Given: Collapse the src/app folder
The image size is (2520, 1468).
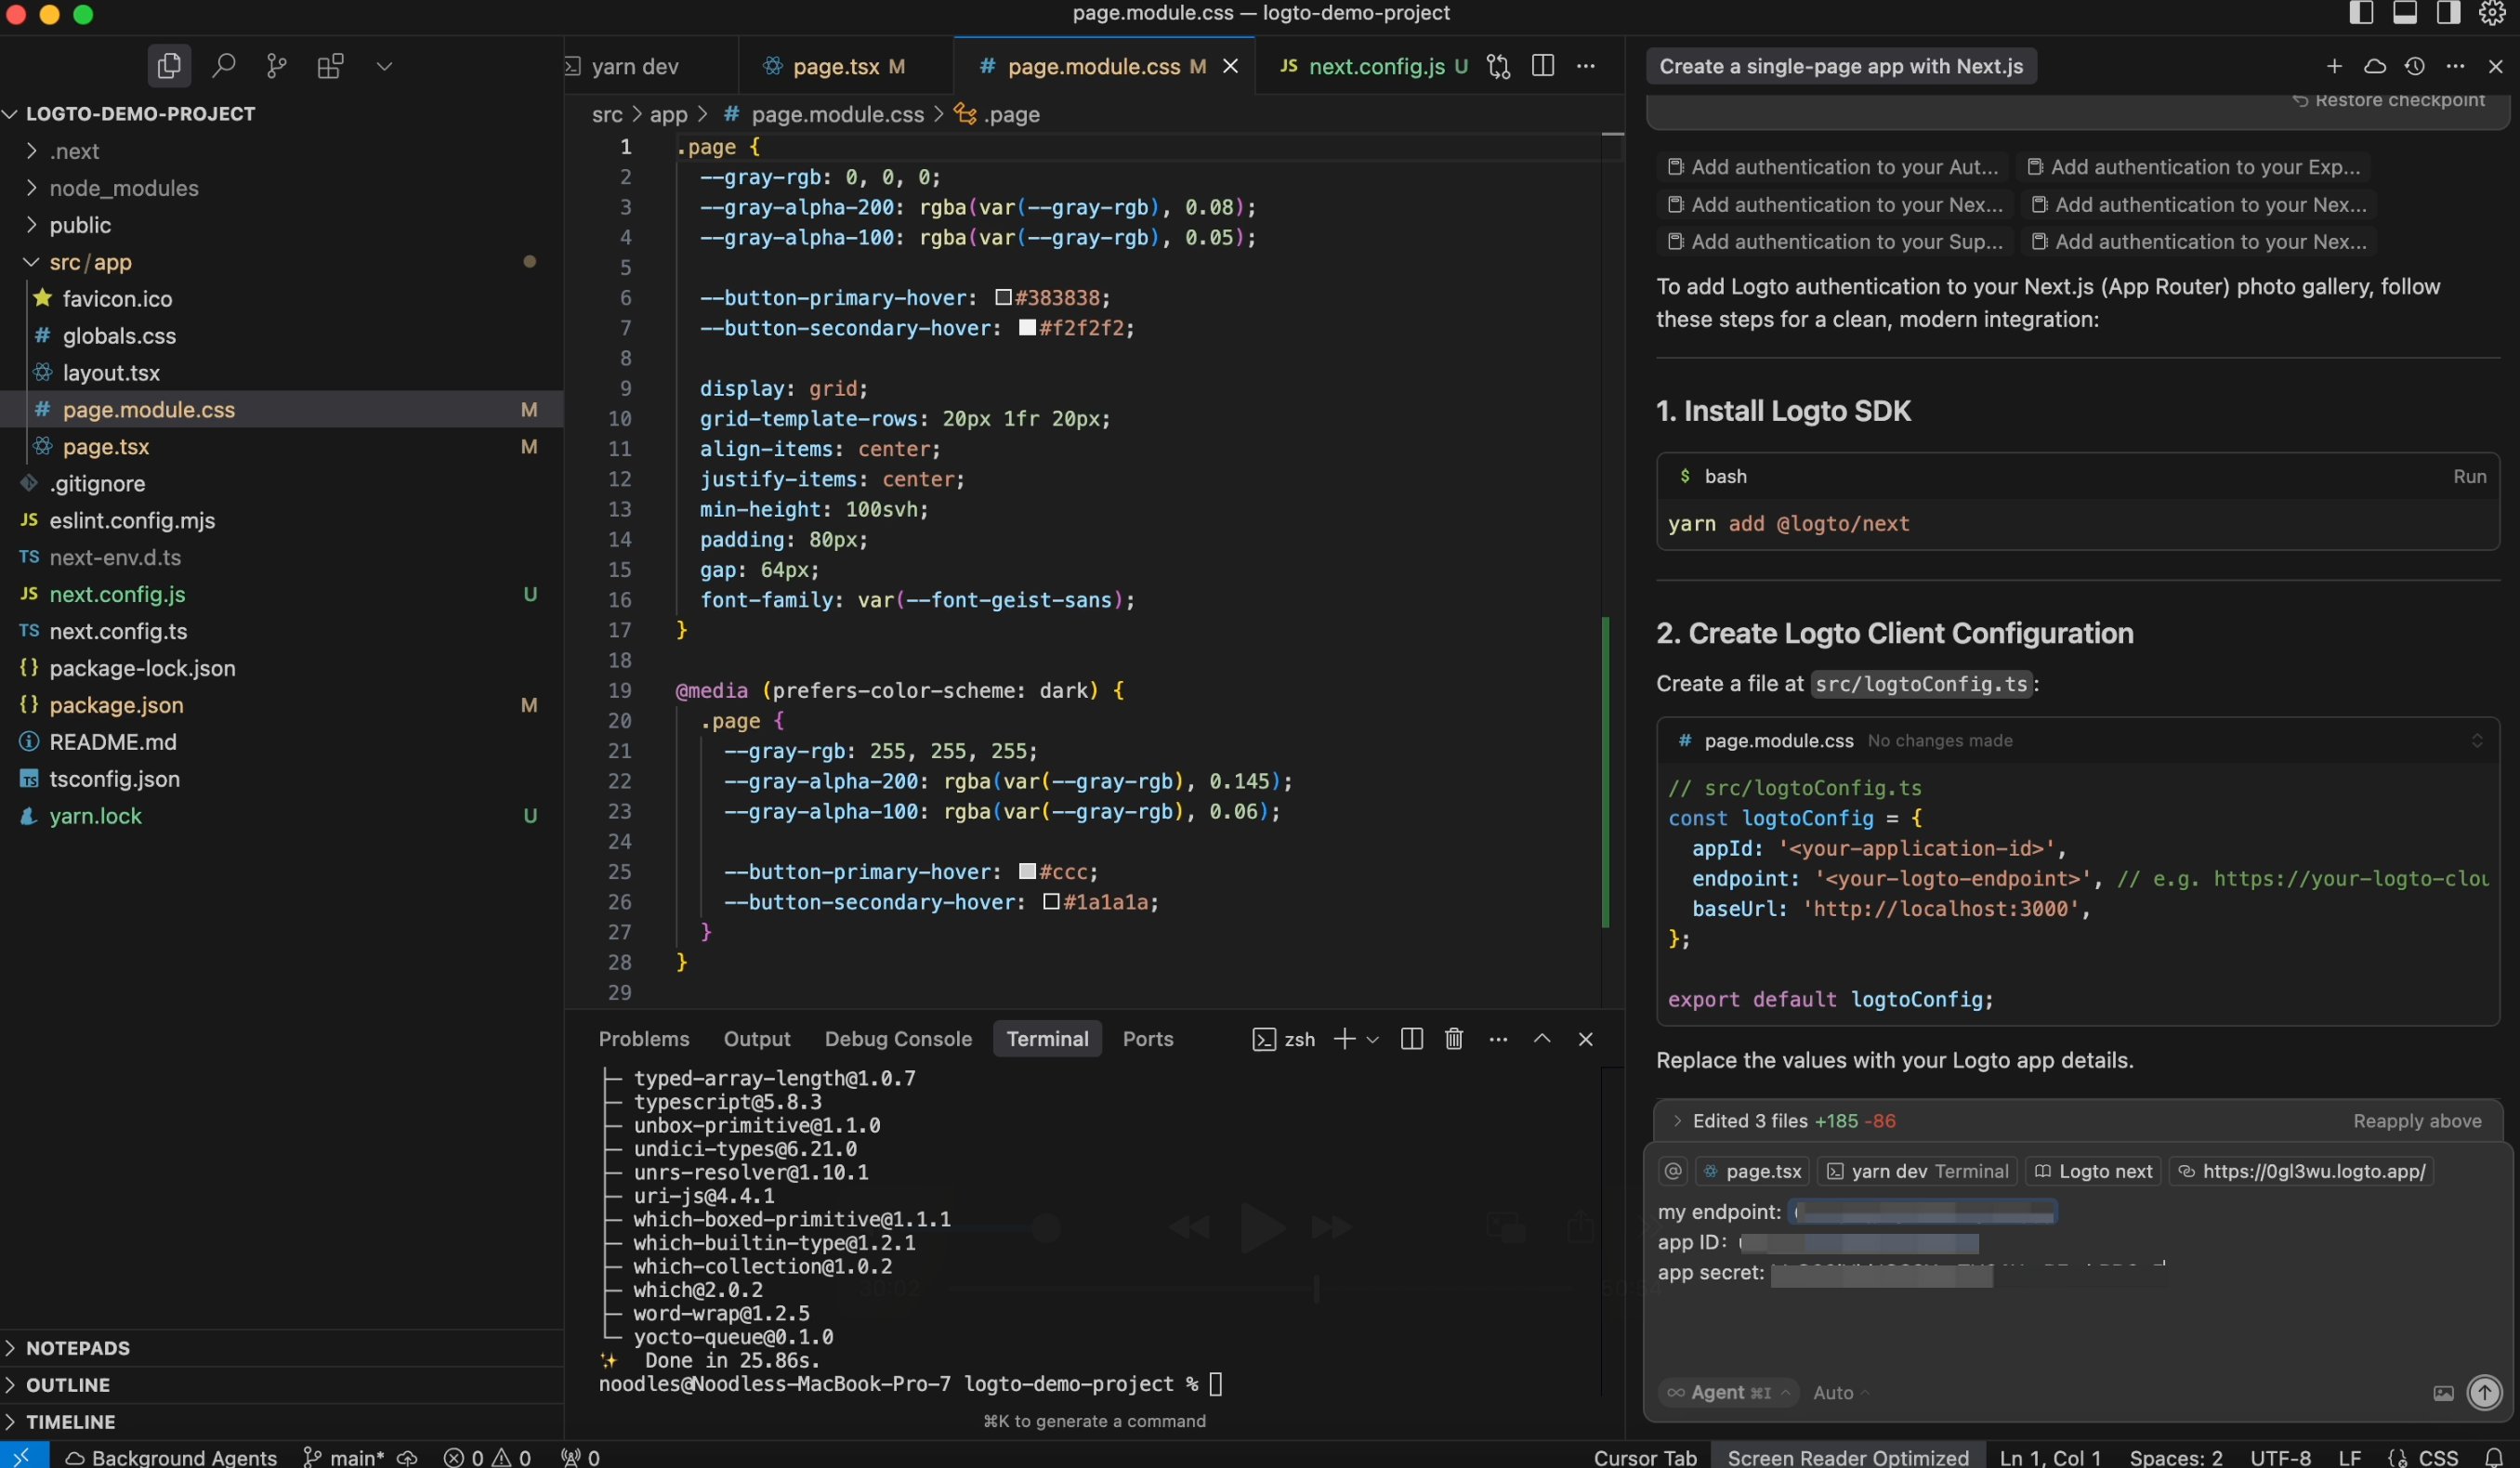Looking at the screenshot, I should coord(90,262).
